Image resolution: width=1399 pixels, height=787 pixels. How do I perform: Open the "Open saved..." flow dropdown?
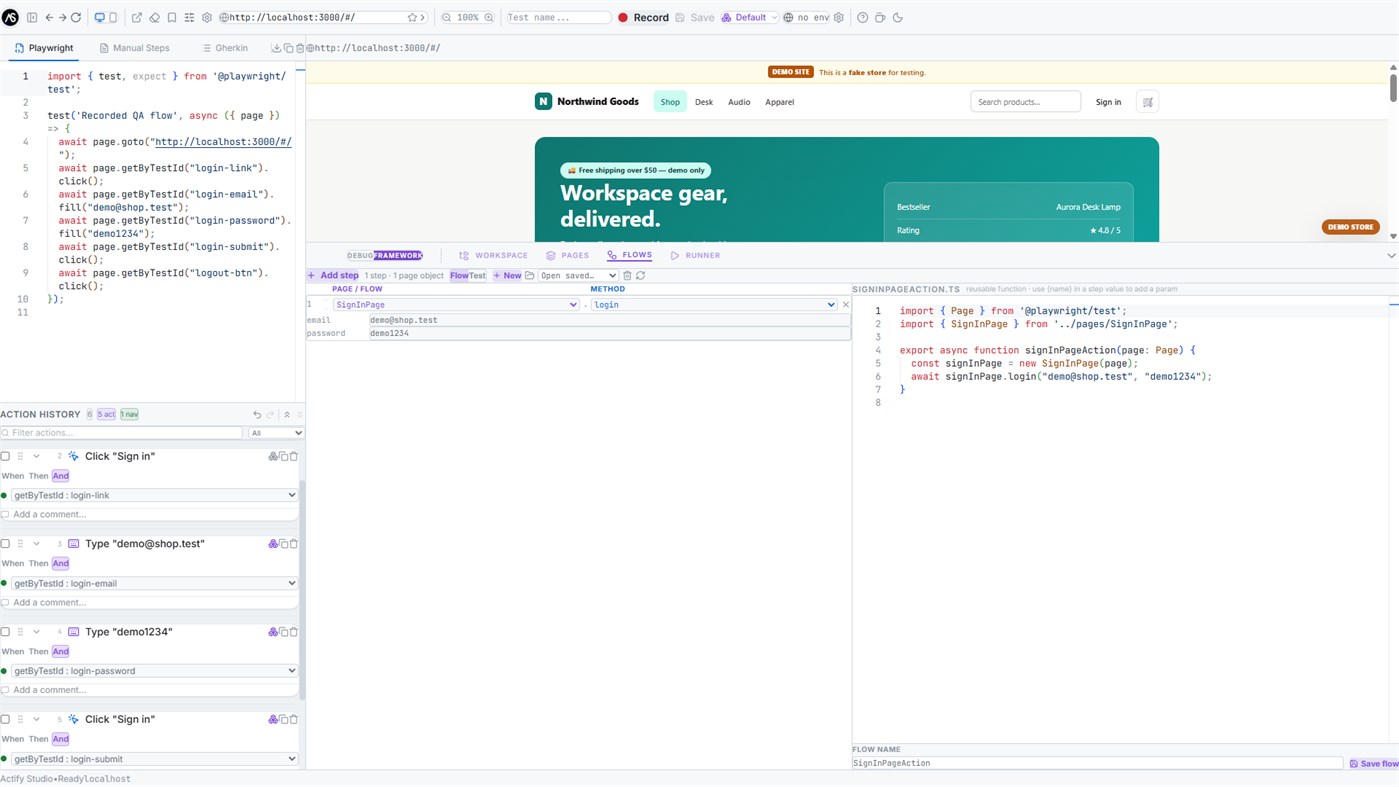coord(578,275)
